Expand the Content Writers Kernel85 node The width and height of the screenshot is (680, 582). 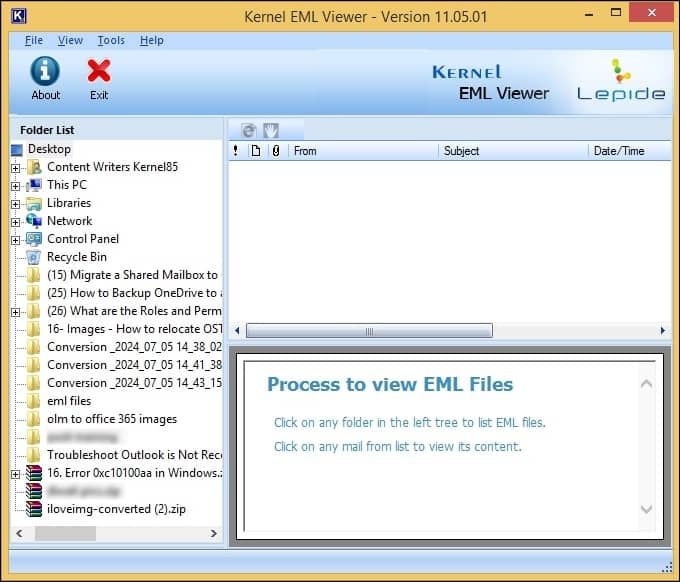click(x=16, y=168)
